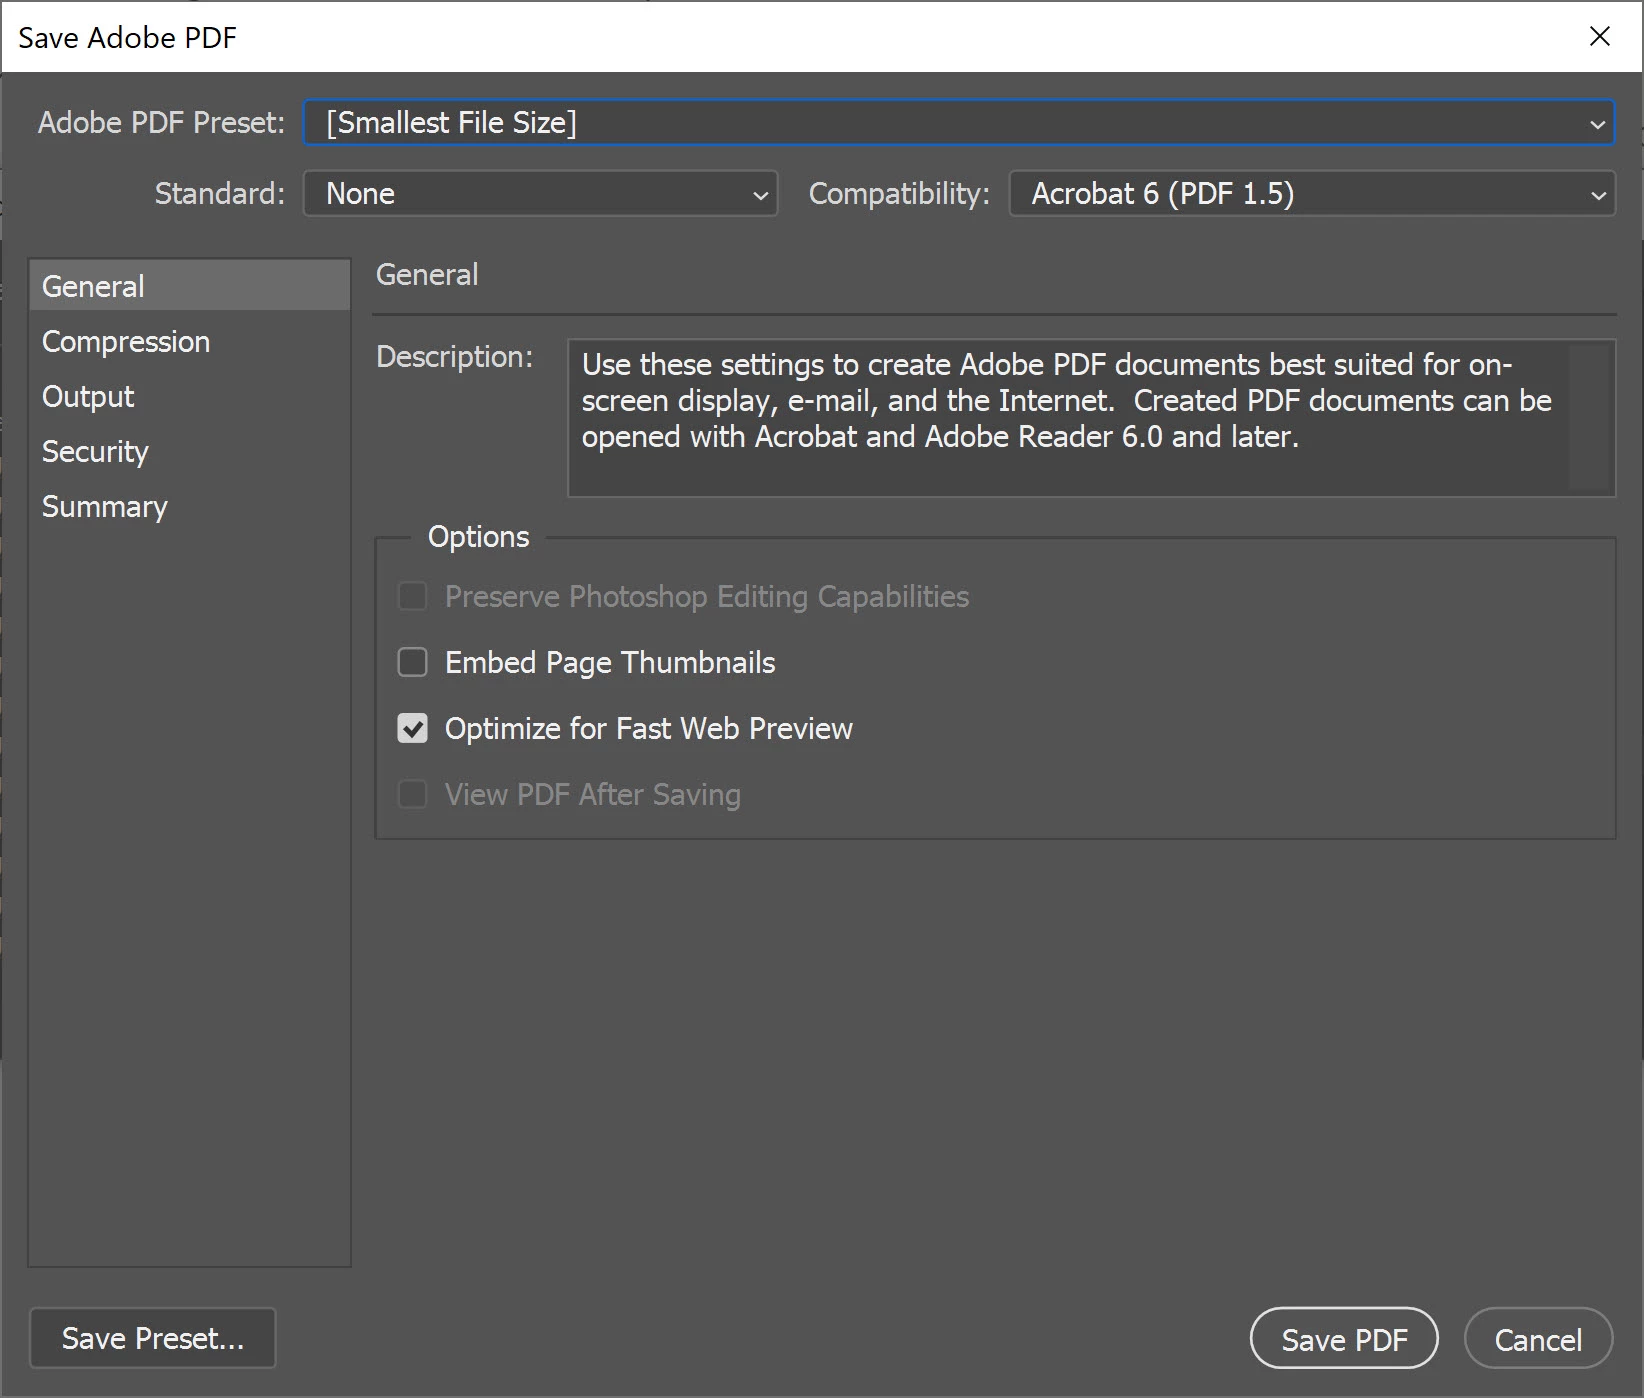Go to the Security settings

(x=190, y=451)
